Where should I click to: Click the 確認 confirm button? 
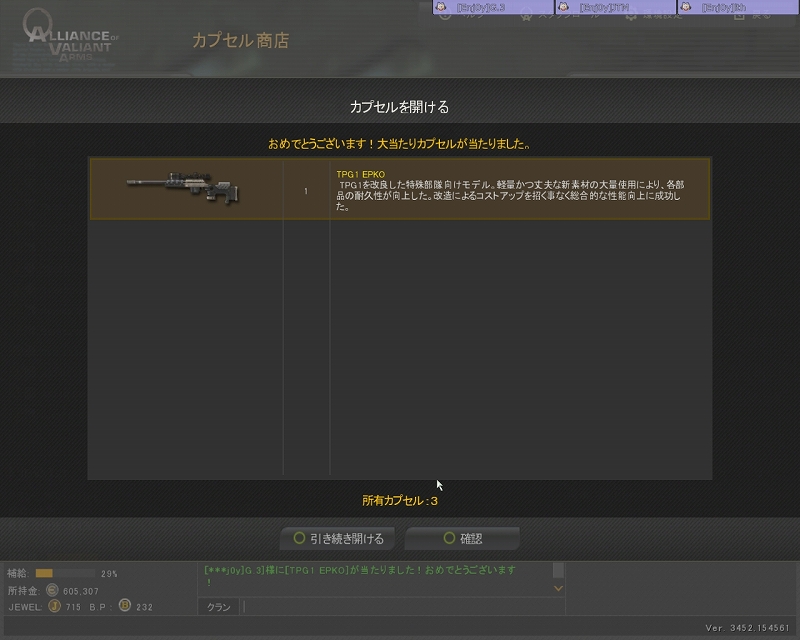click(462, 538)
